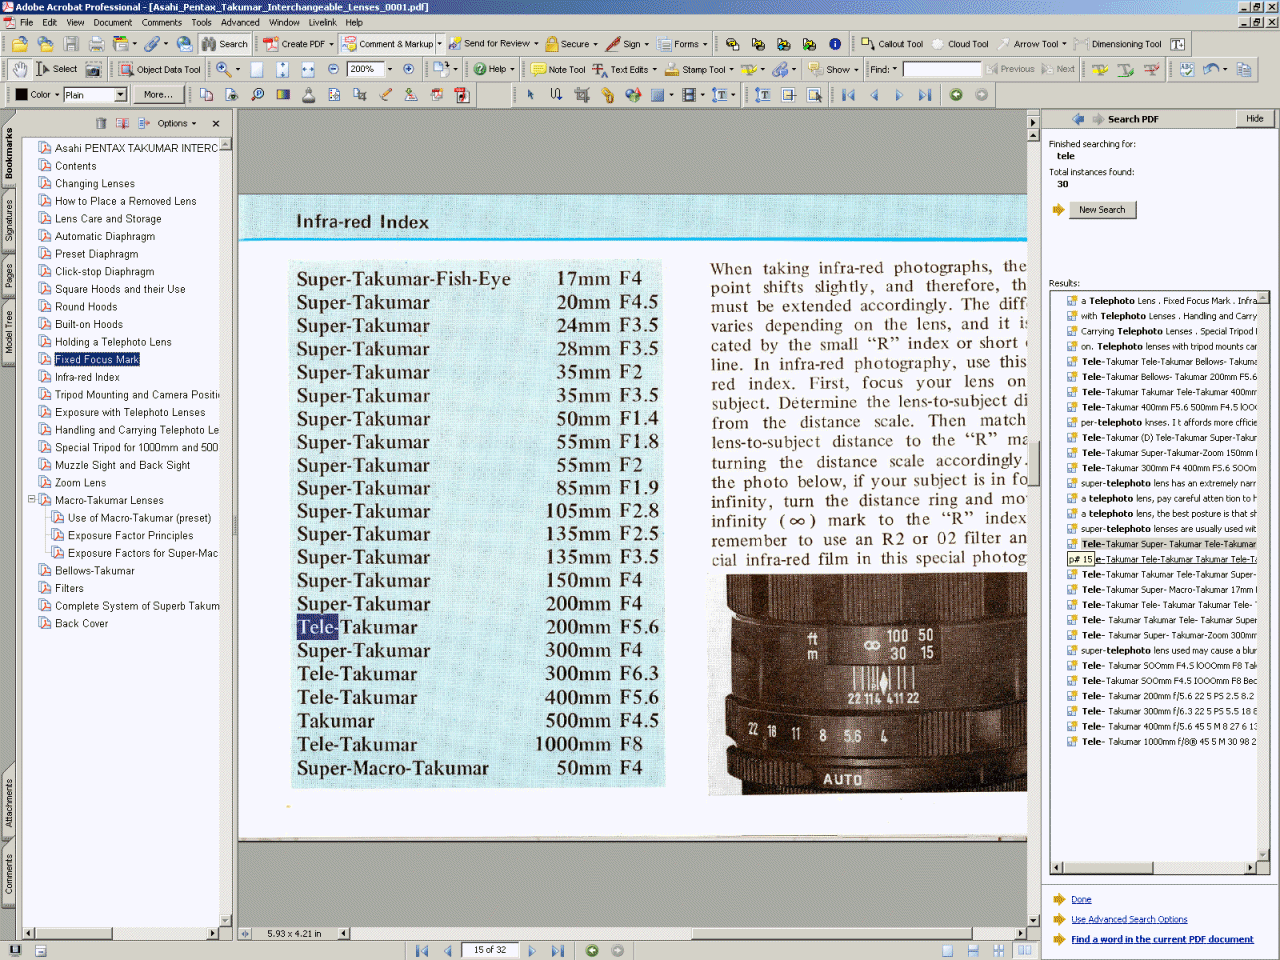Viewport: 1280px width, 960px height.
Task: Click the Hide button in Search PDF pane
Action: [1254, 118]
